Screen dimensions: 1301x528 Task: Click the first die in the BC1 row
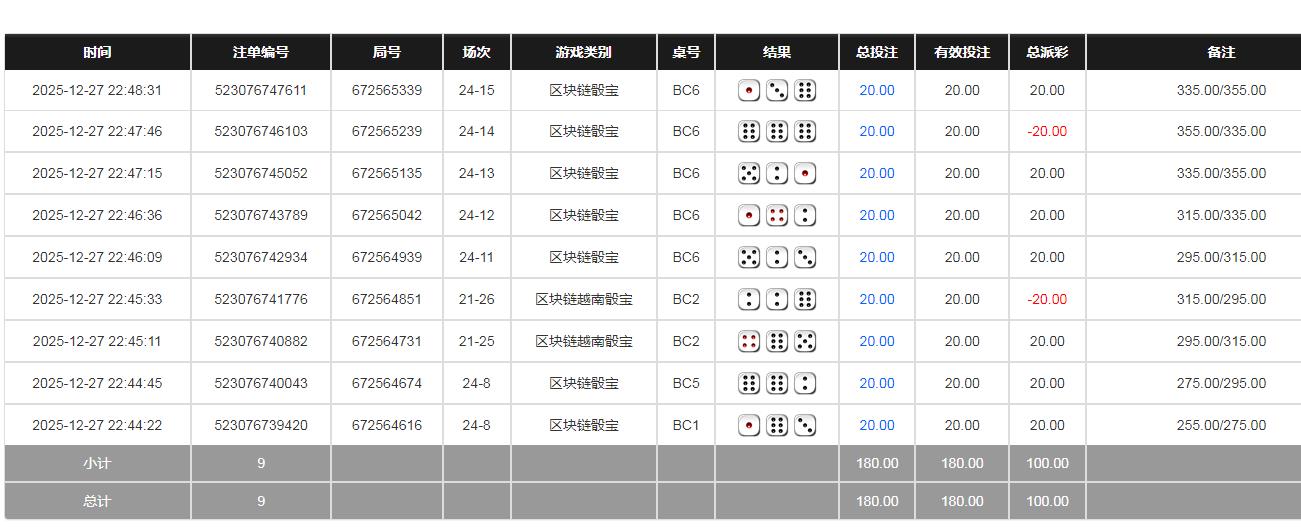[749, 426]
